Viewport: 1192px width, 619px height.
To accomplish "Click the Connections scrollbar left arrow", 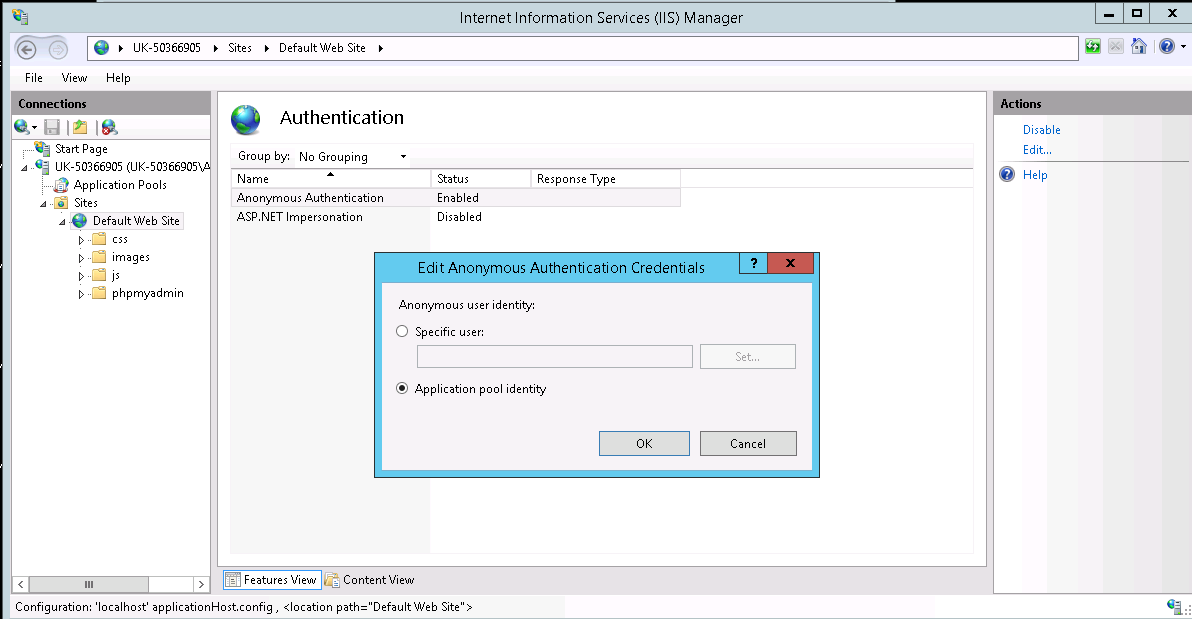I will (21, 584).
